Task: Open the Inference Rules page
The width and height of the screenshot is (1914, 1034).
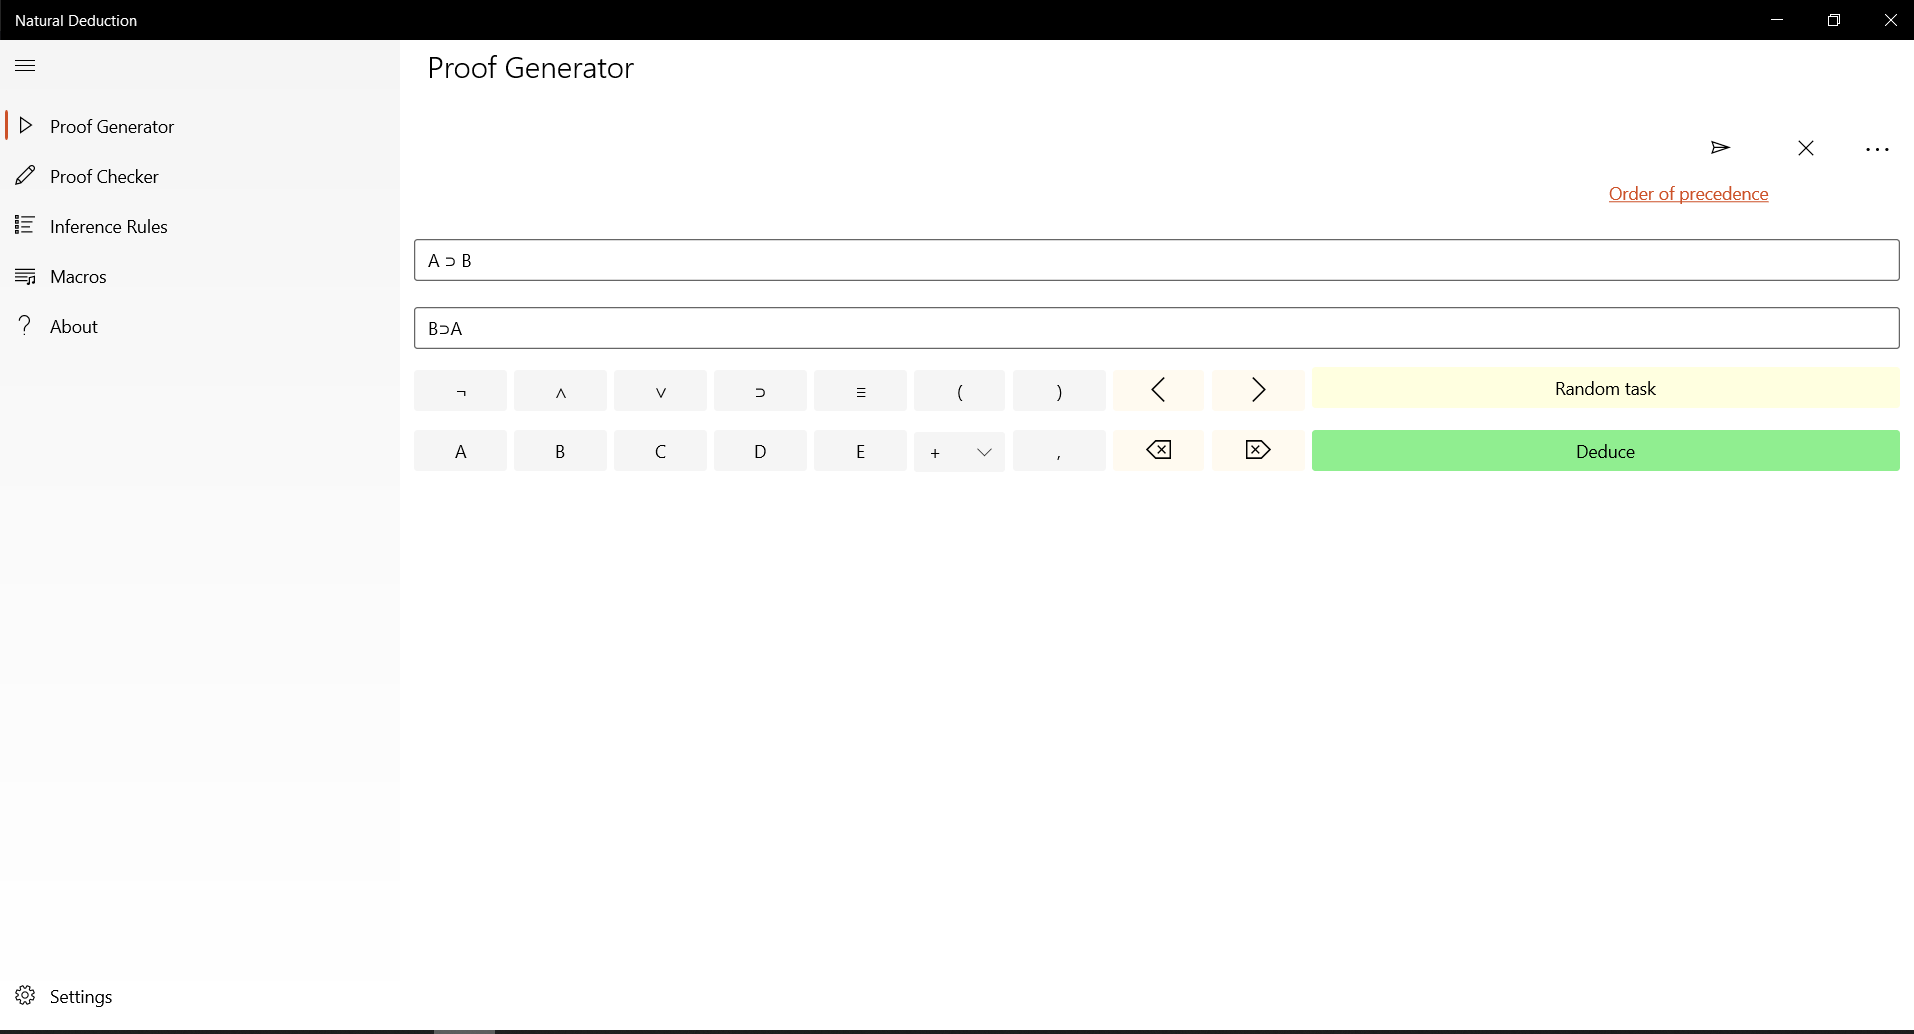Action: point(108,227)
